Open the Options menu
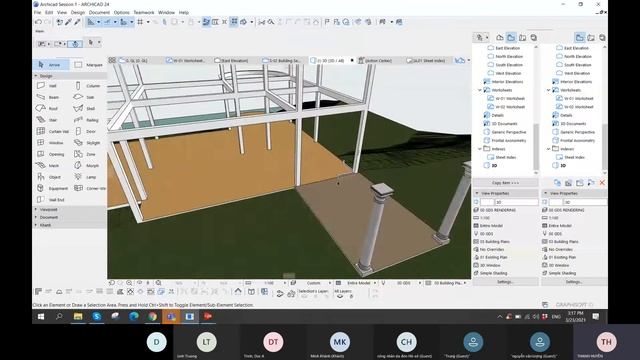640x360 pixels. (x=121, y=13)
